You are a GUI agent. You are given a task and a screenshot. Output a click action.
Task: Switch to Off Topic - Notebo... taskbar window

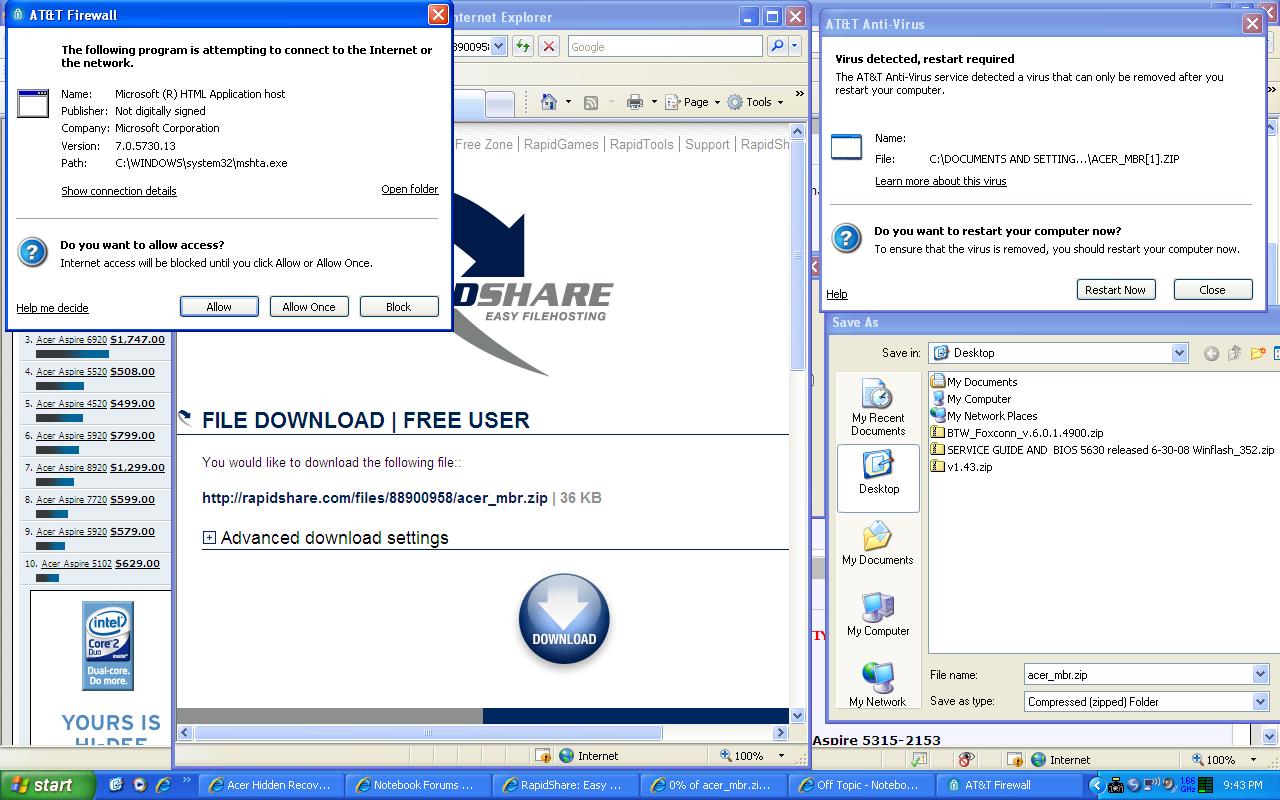pyautogui.click(x=859, y=785)
